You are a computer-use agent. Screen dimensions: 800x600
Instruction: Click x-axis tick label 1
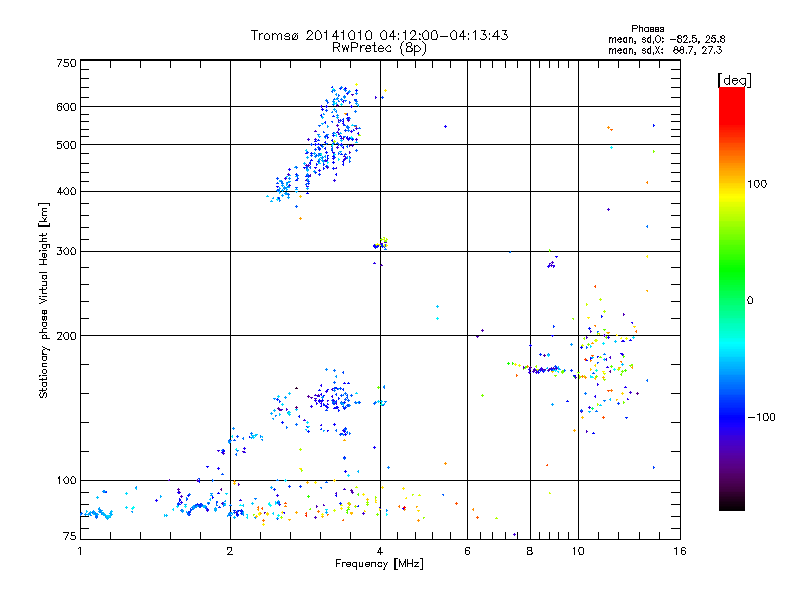(80, 551)
